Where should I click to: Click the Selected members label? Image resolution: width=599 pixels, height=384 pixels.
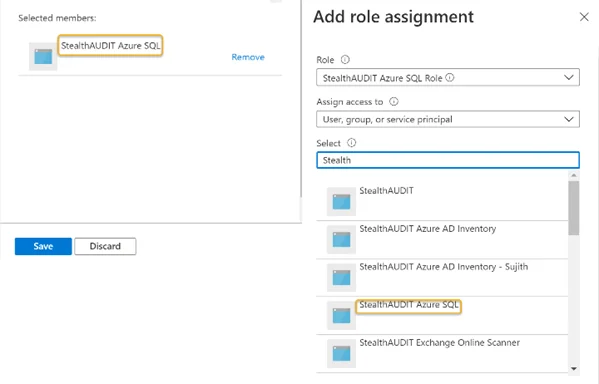57,18
